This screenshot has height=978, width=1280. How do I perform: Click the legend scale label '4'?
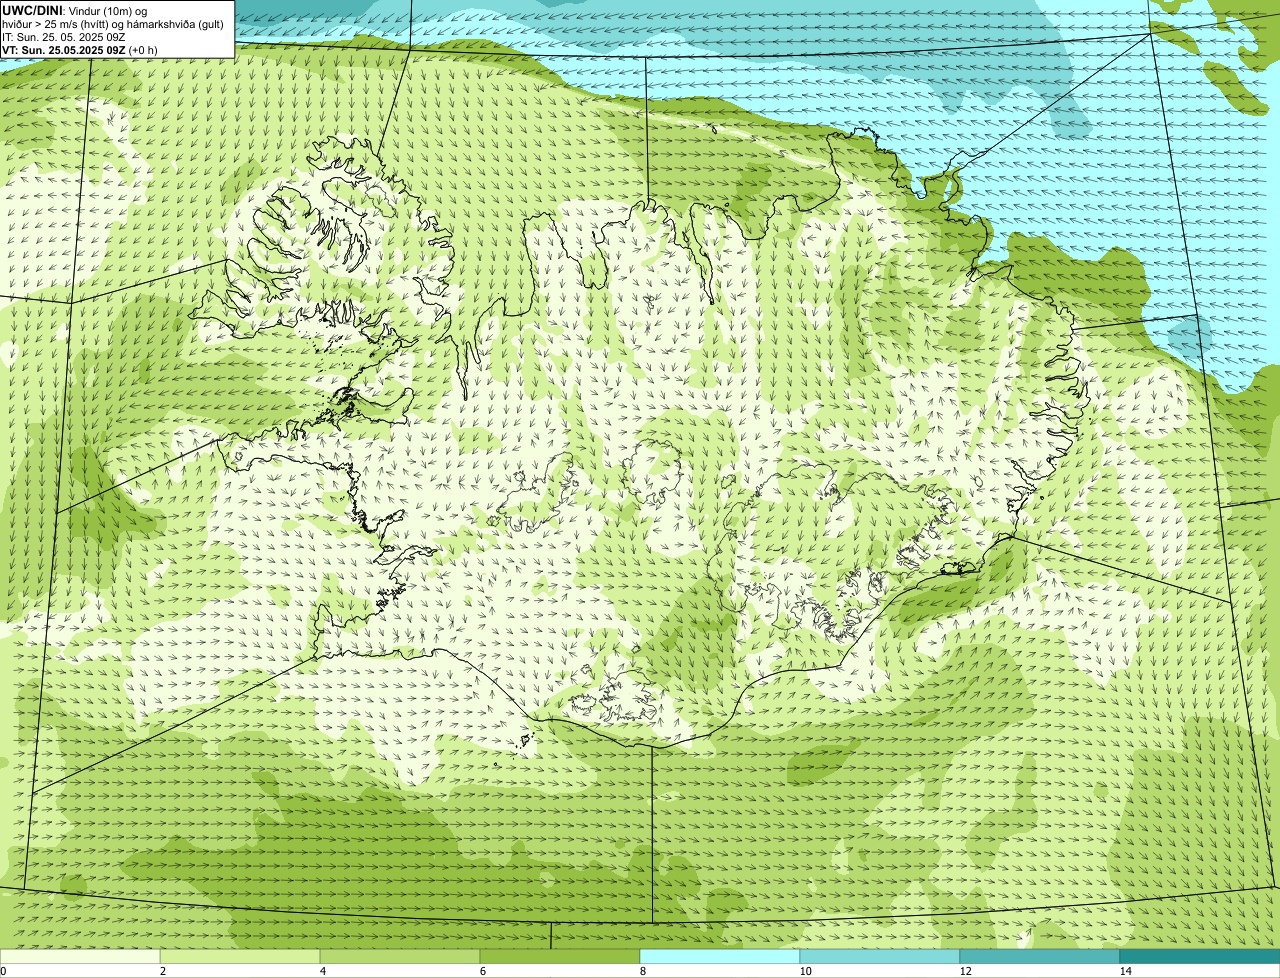(x=322, y=971)
